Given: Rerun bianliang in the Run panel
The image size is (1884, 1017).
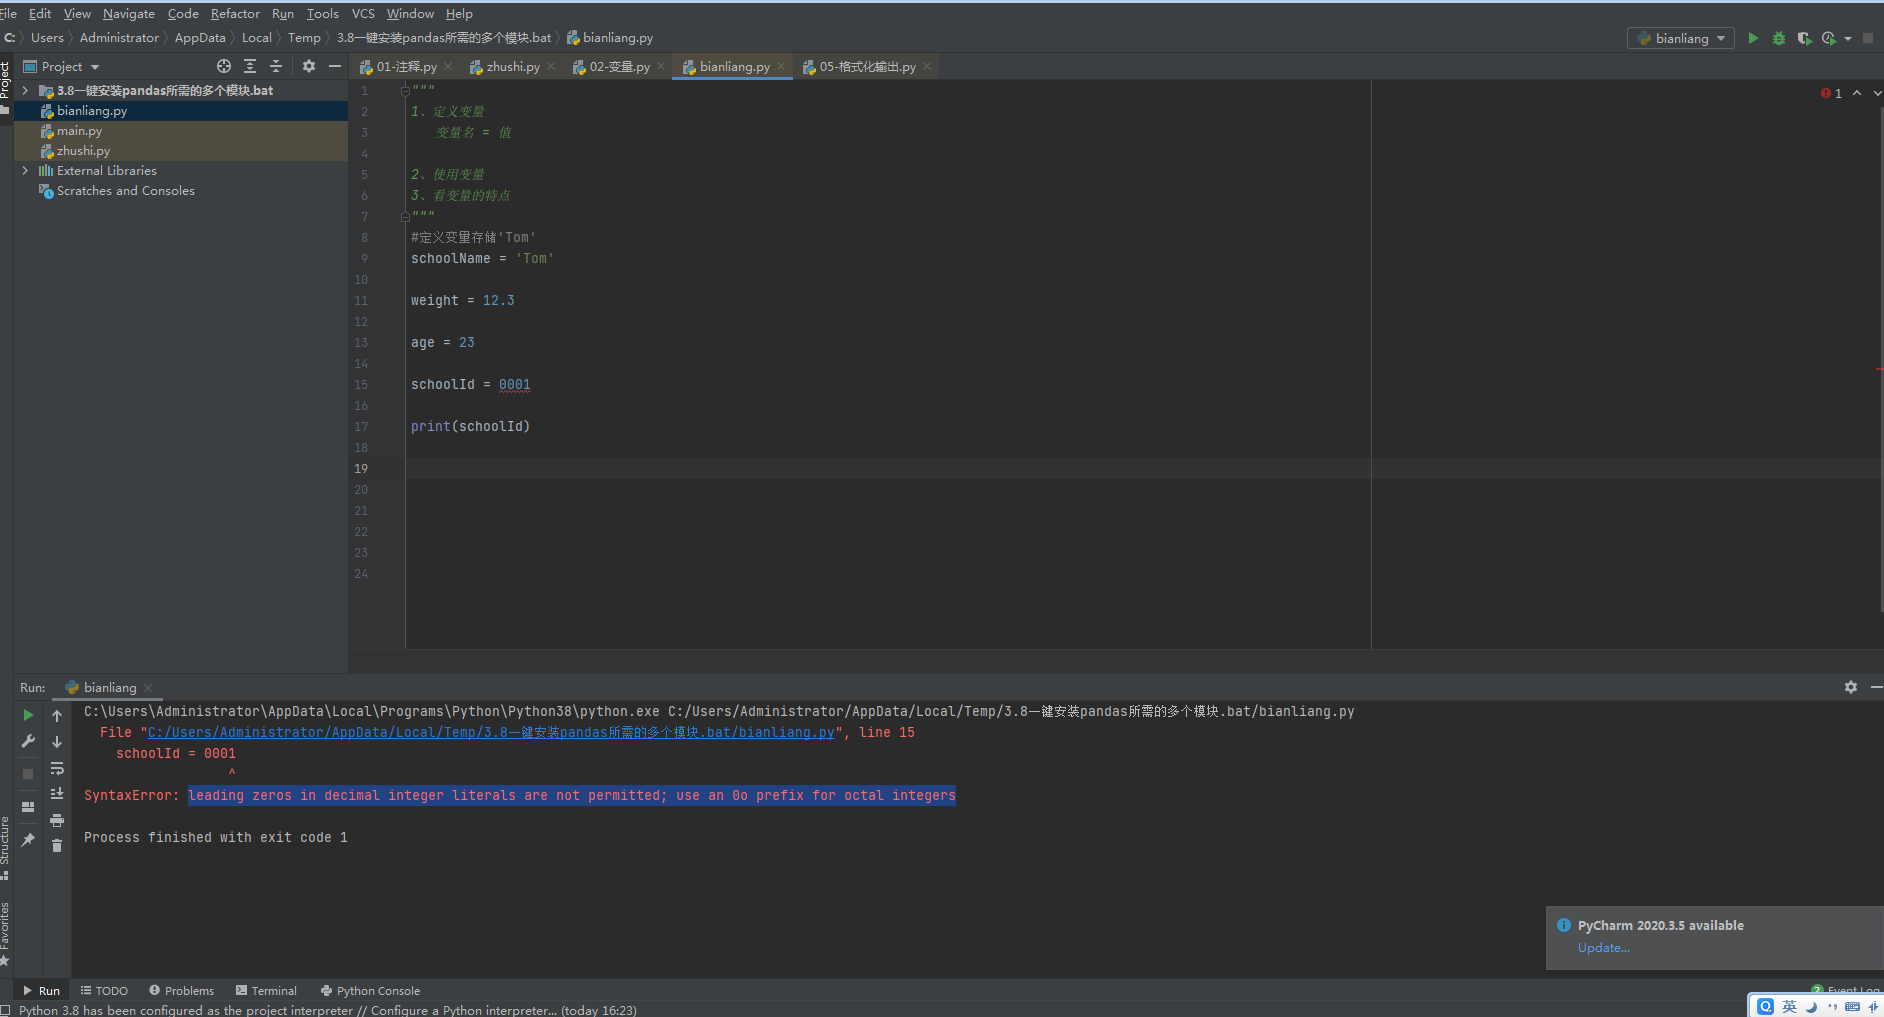Looking at the screenshot, I should pos(28,715).
